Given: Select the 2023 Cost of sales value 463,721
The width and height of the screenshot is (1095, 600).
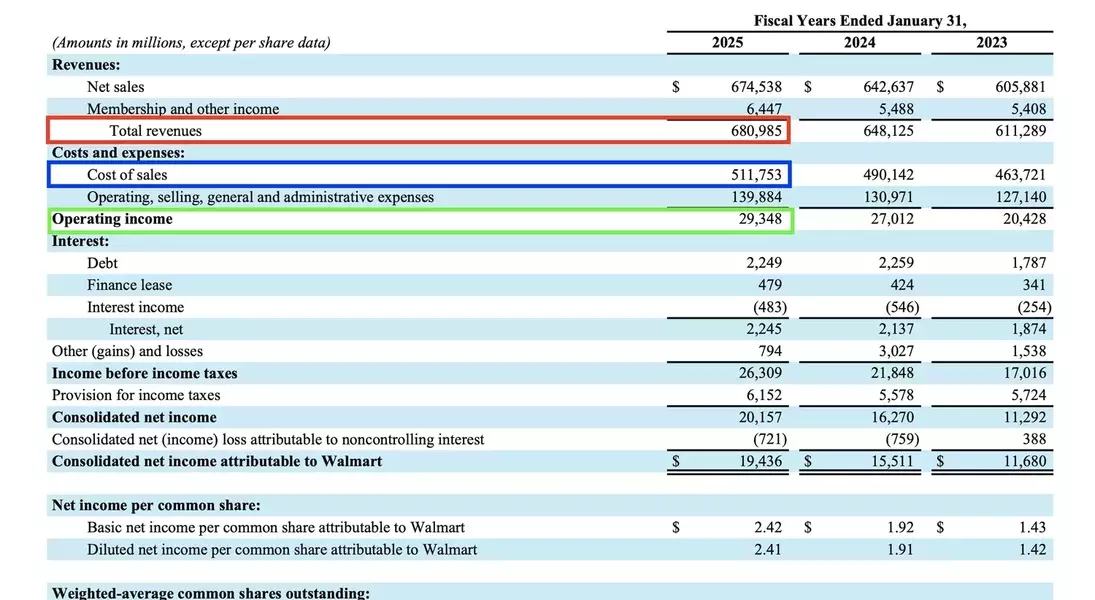Looking at the screenshot, I should pyautogui.click(x=1020, y=175).
